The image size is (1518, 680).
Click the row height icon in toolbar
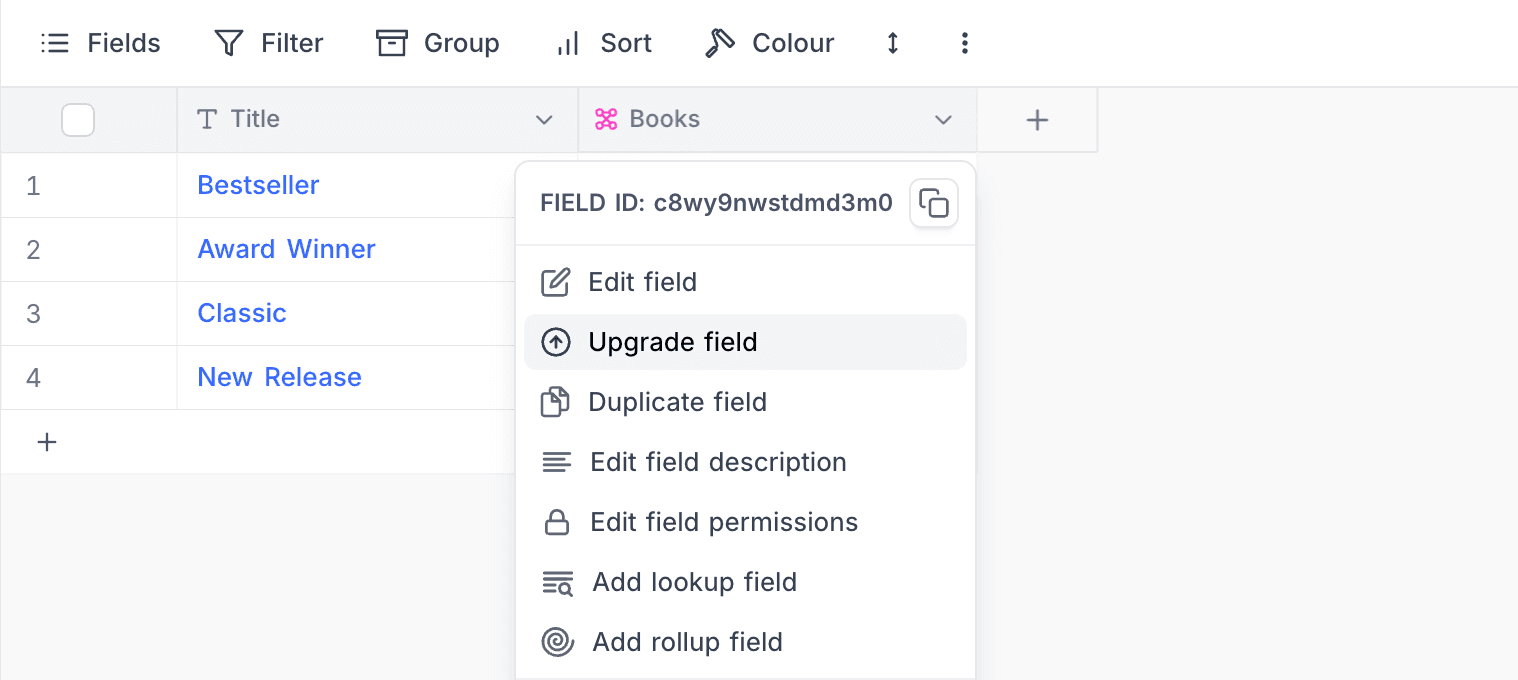point(893,43)
